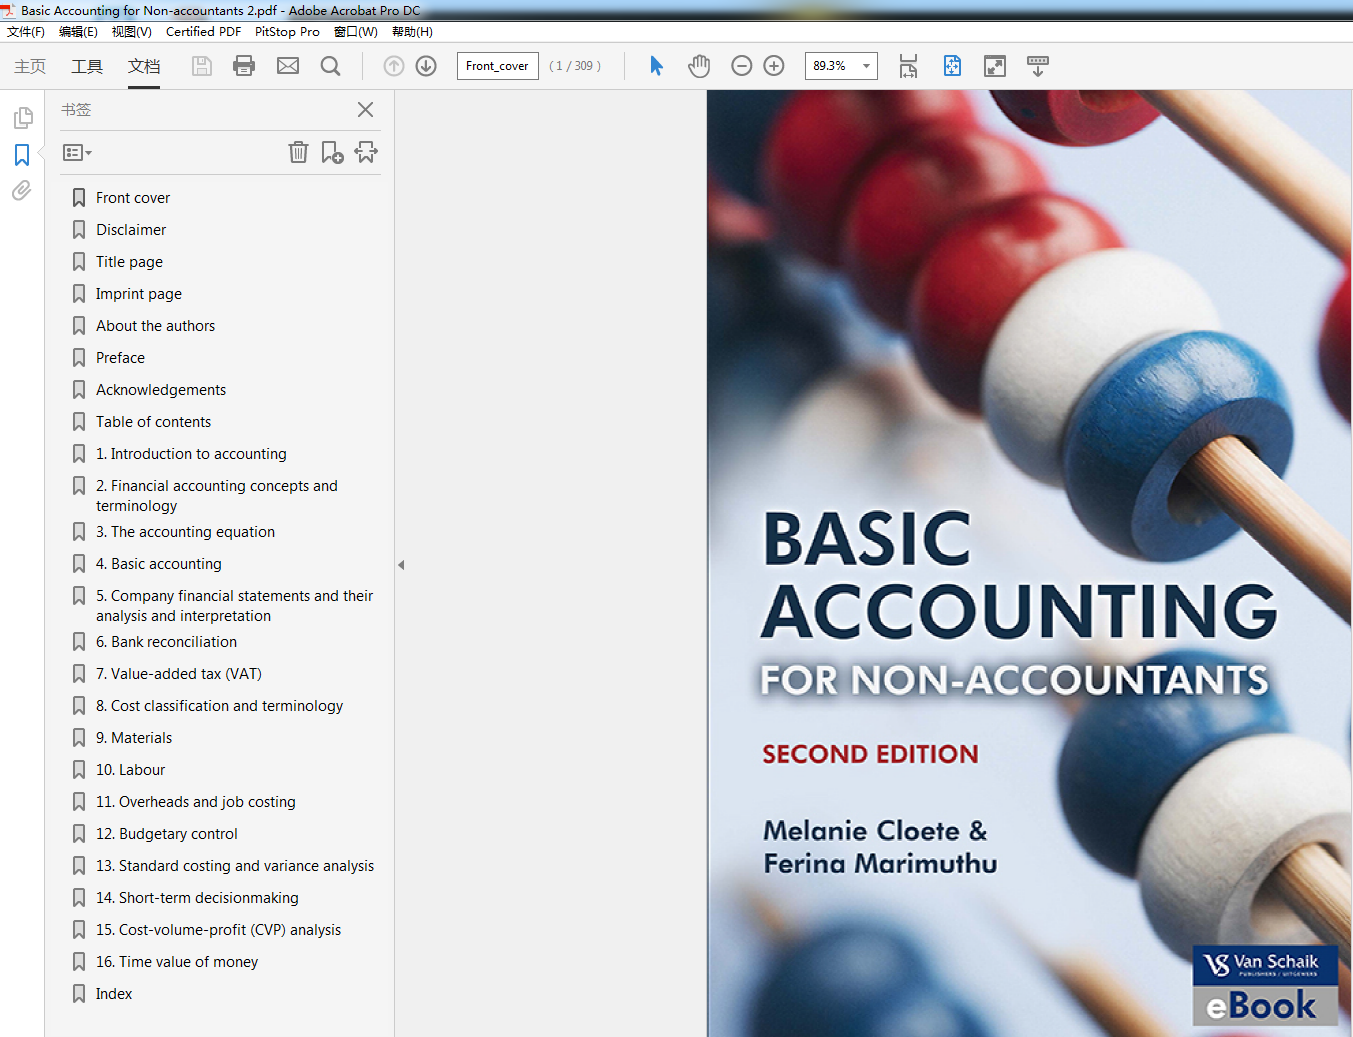Go to next page arrow icon

click(426, 66)
